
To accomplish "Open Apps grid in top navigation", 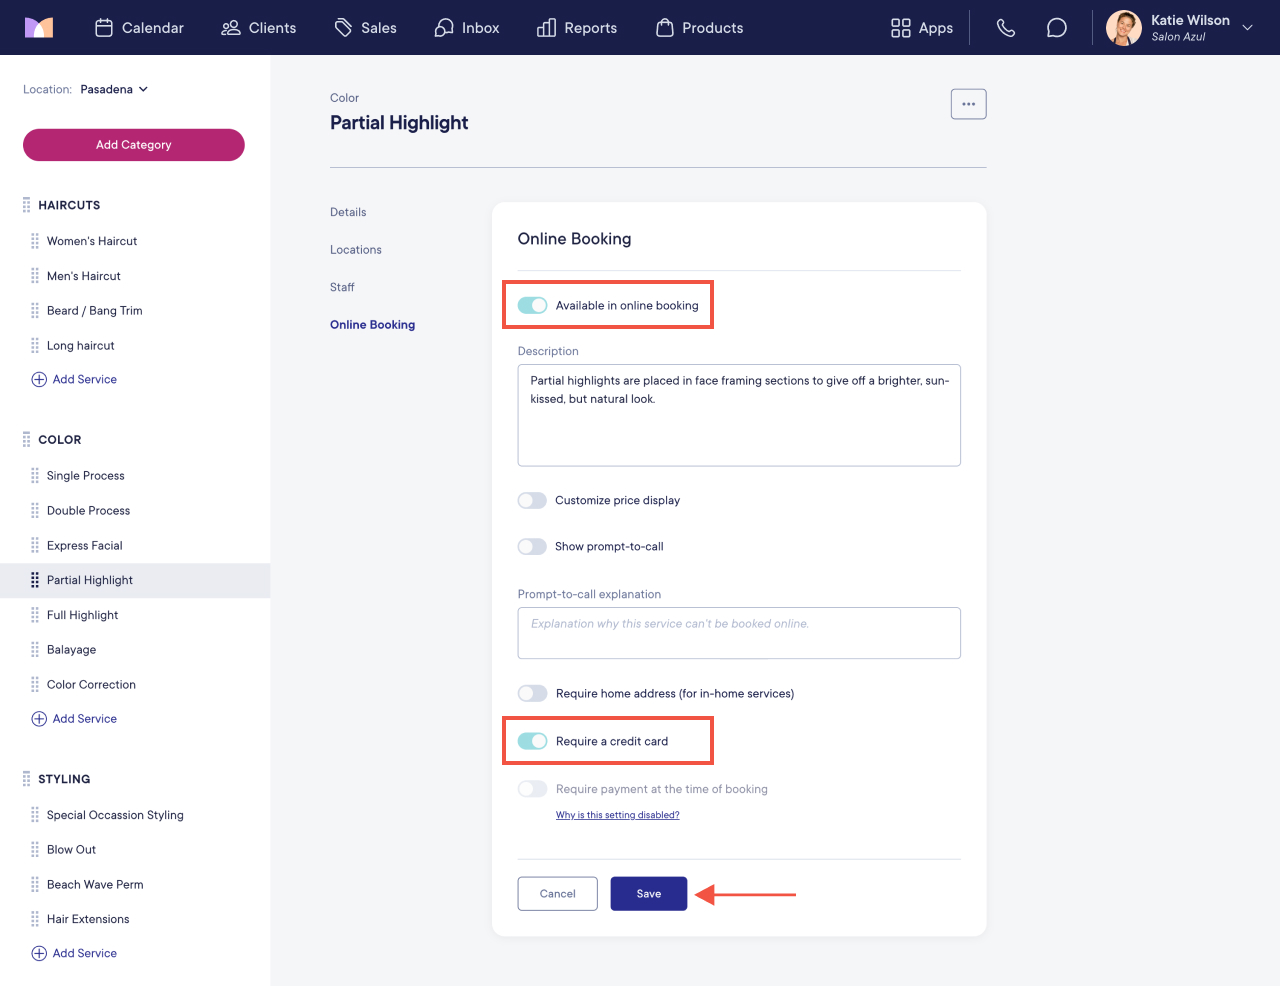I will tap(921, 28).
